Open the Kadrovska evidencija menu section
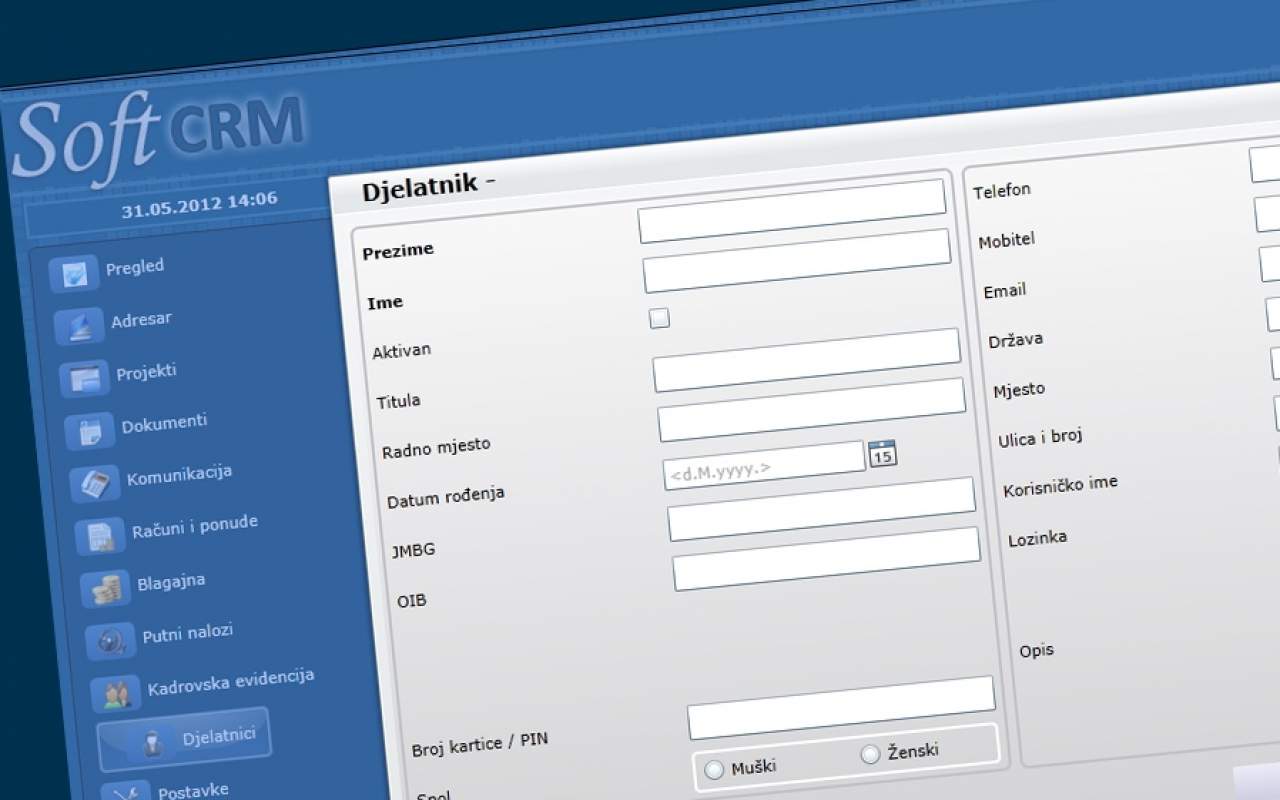The width and height of the screenshot is (1280, 800). 230,685
